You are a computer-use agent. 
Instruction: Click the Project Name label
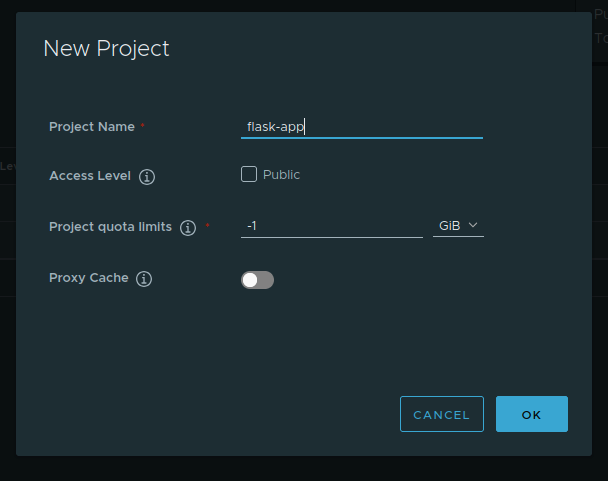[92, 127]
